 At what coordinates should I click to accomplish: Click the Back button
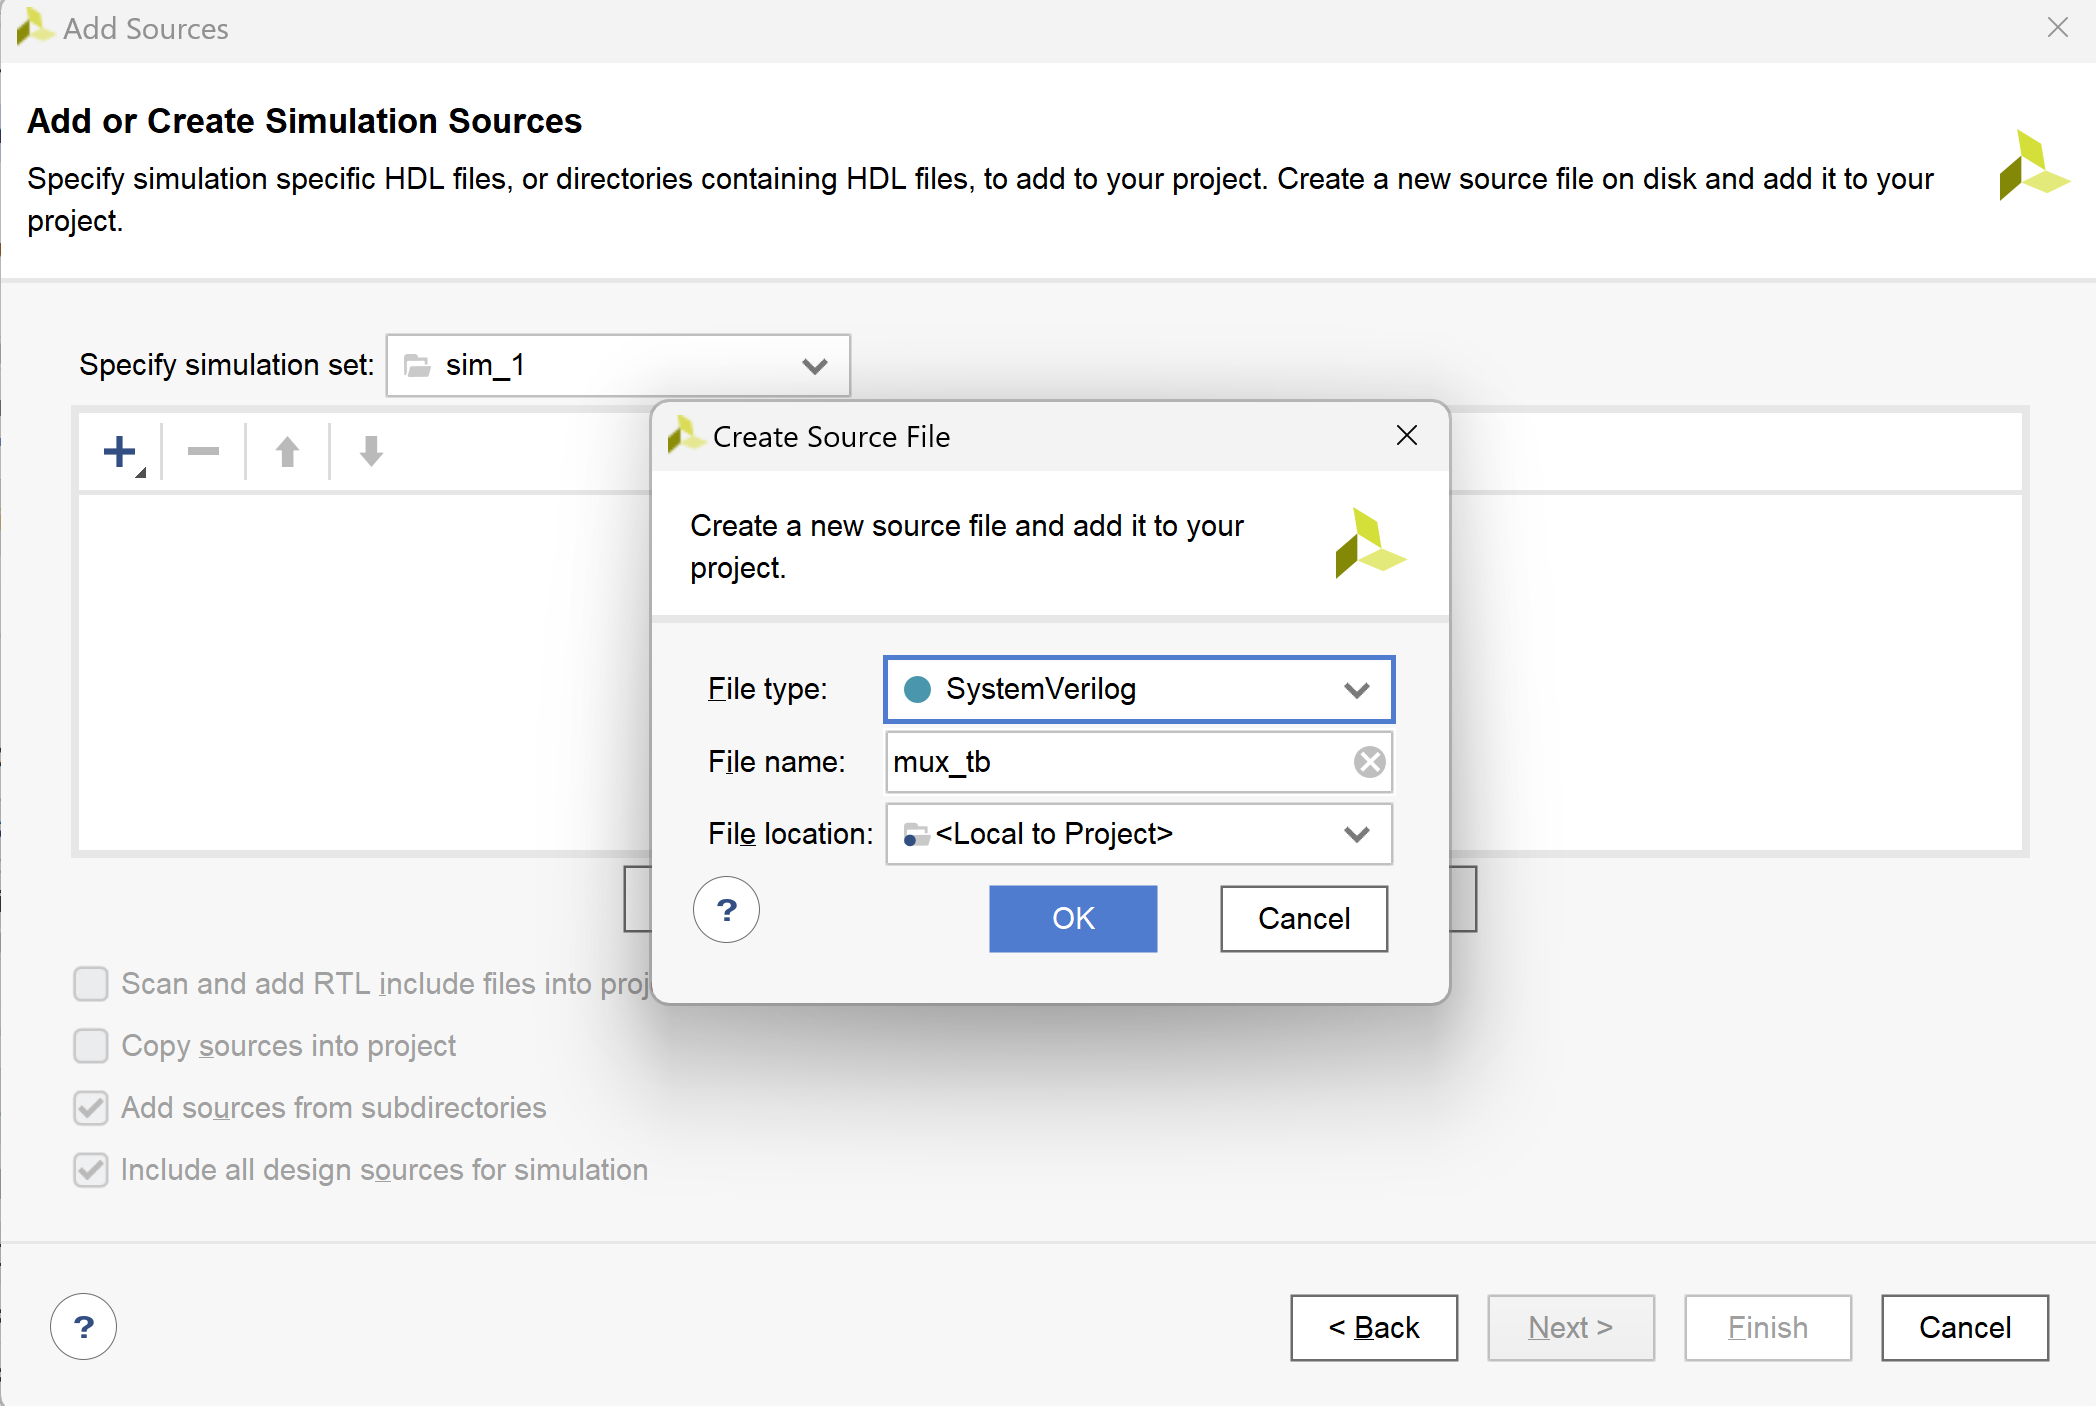click(1374, 1328)
